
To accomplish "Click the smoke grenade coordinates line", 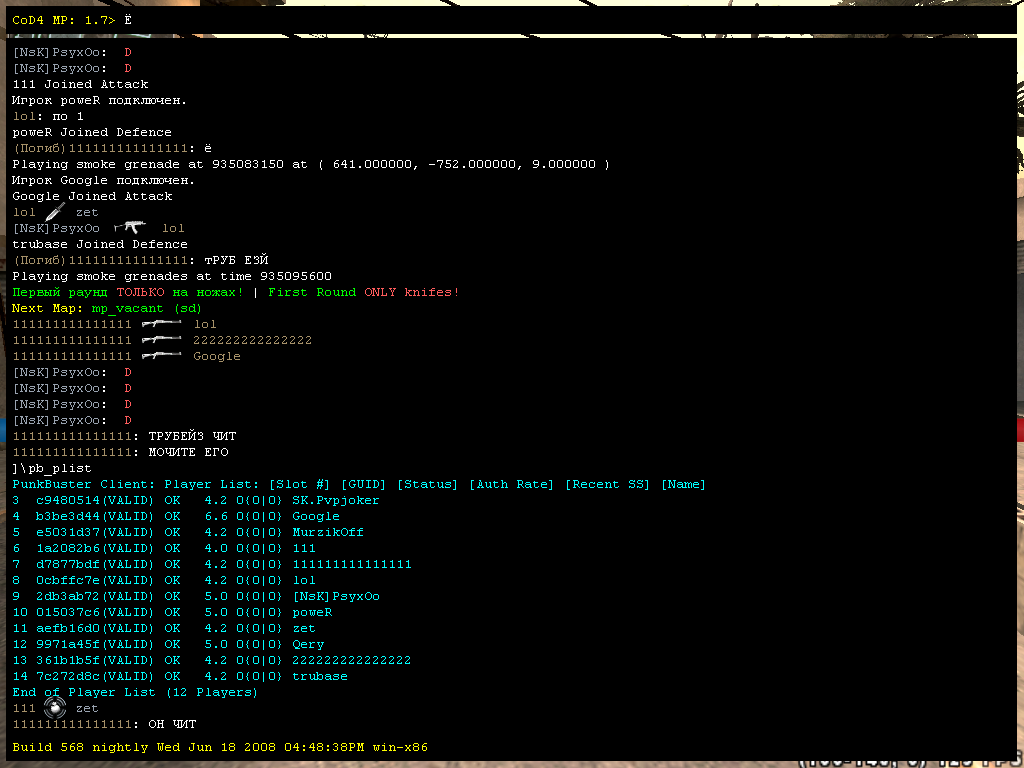I will coord(311,164).
